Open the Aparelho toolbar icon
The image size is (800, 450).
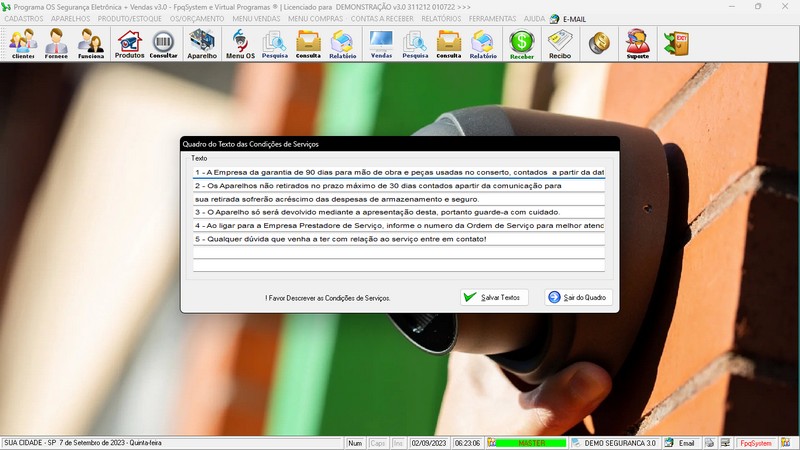pos(202,44)
